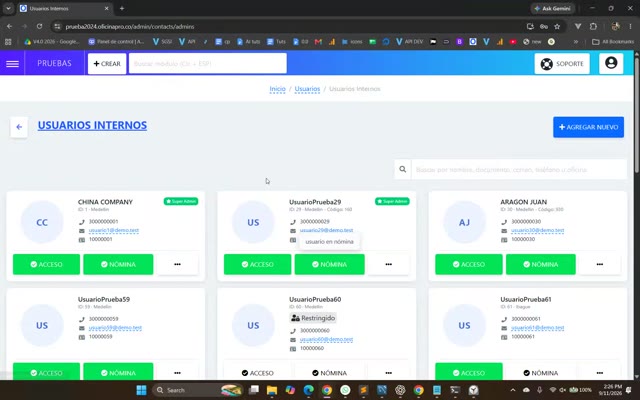Open File Explorer from taskbar
This screenshot has width=640, height=400.
[x=272, y=390]
